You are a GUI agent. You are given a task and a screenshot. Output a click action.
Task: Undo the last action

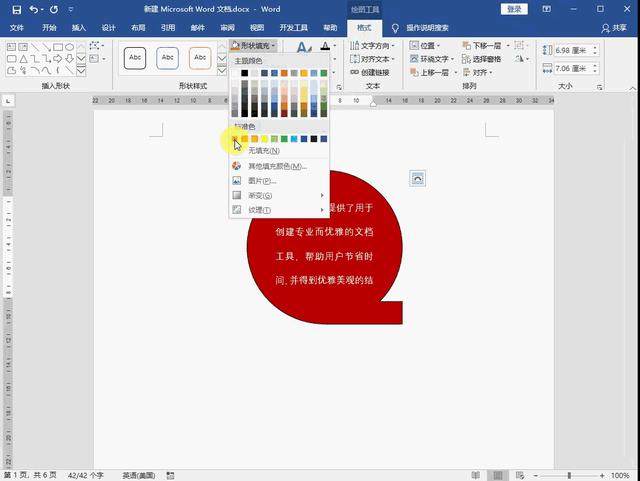coord(34,9)
